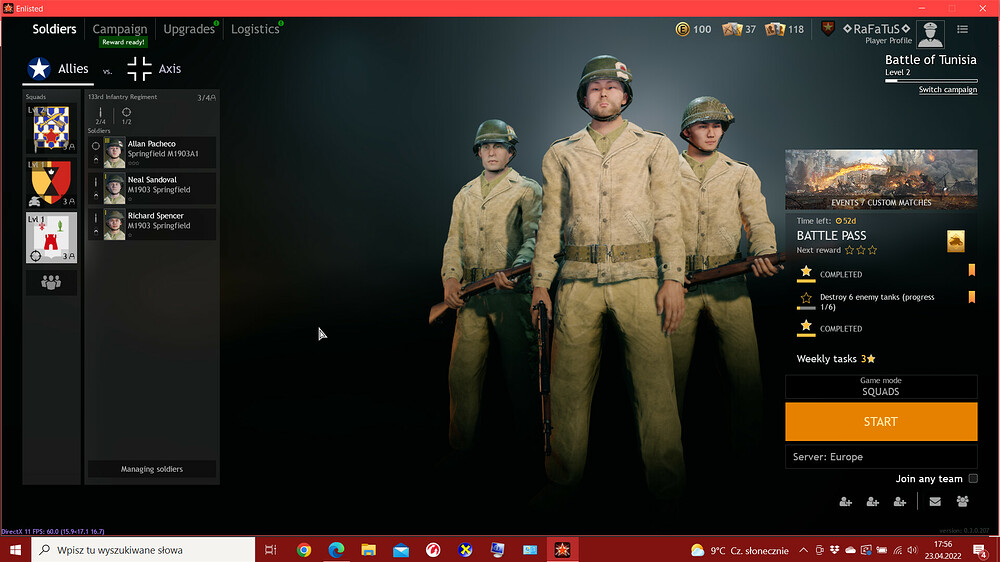The width and height of the screenshot is (1000, 562).
Task: Open the Battle Pass heading
Action: (x=831, y=235)
